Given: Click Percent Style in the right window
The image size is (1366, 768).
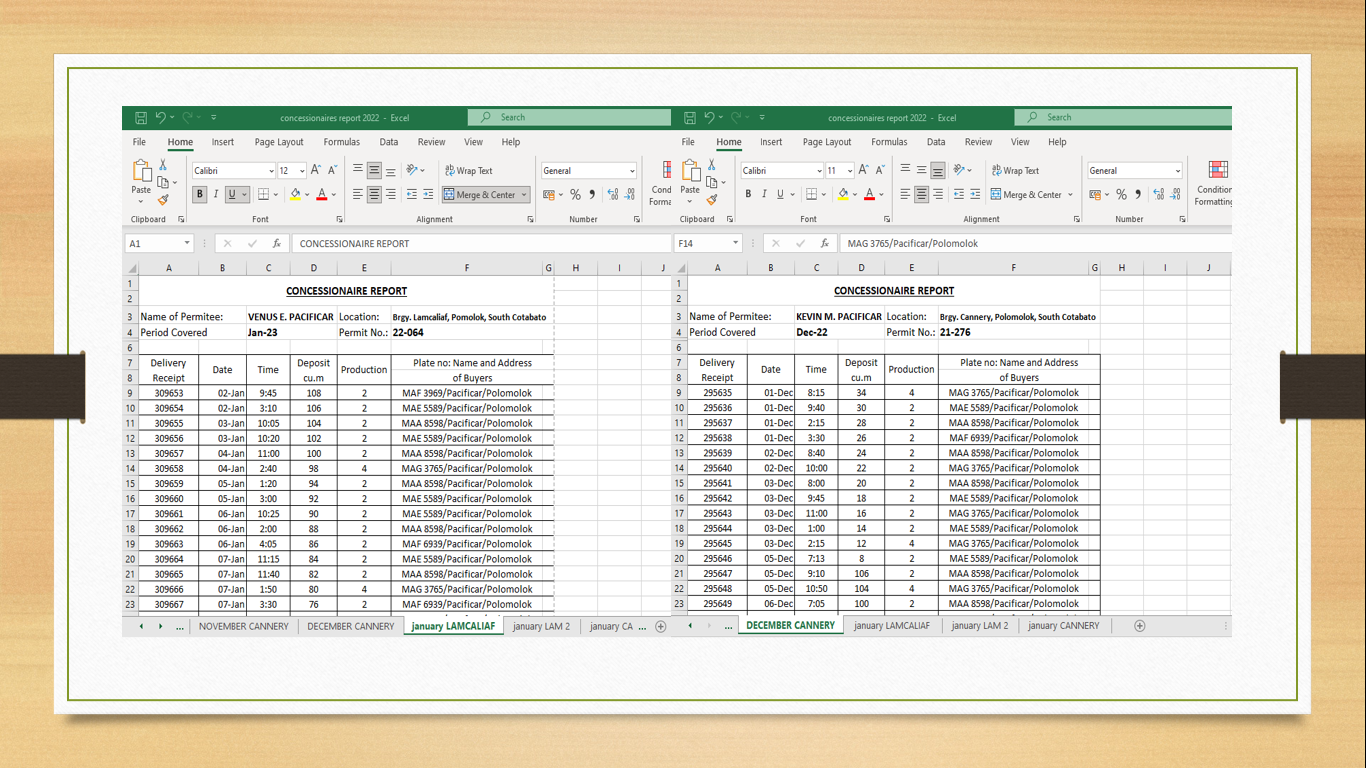Looking at the screenshot, I should pos(1122,195).
